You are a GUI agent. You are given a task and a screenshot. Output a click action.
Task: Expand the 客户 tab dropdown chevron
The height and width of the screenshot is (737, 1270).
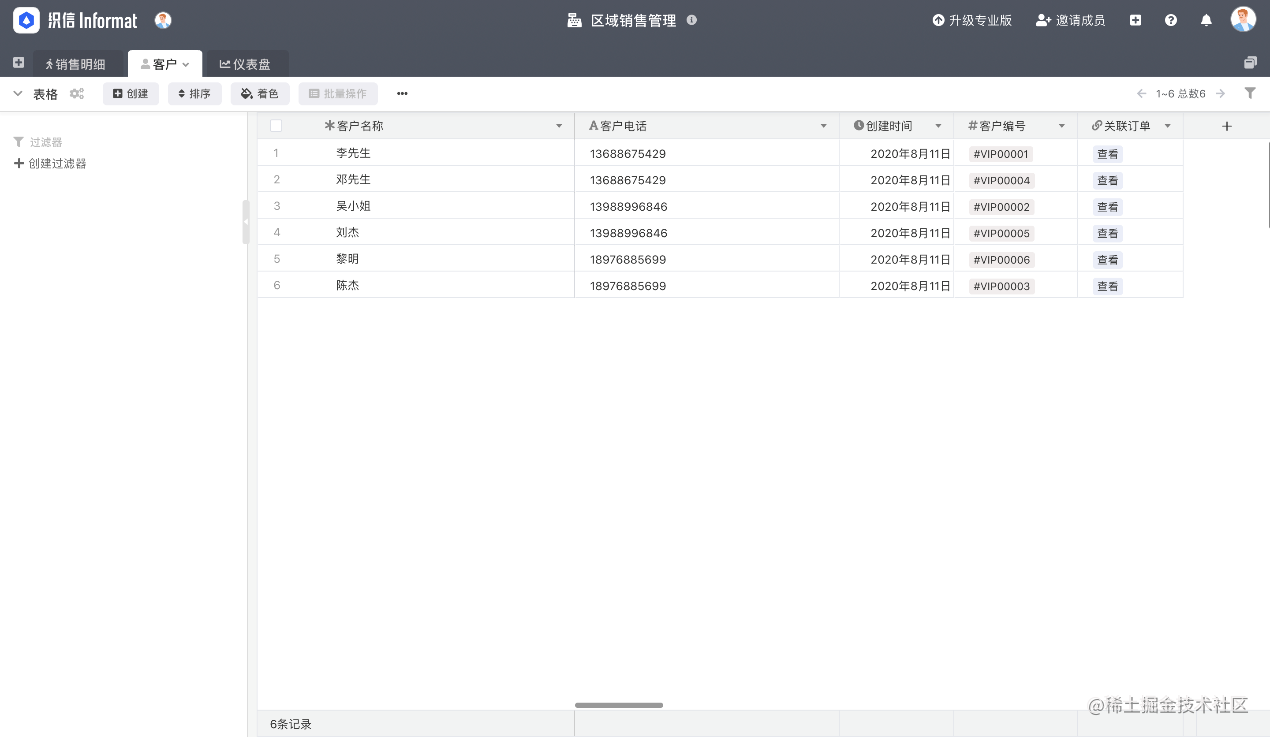pyautogui.click(x=186, y=64)
